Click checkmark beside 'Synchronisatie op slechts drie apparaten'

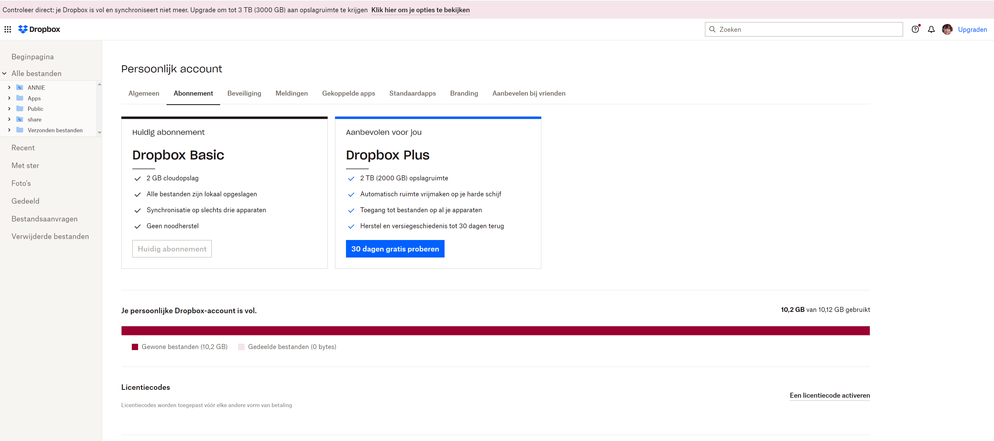(137, 210)
